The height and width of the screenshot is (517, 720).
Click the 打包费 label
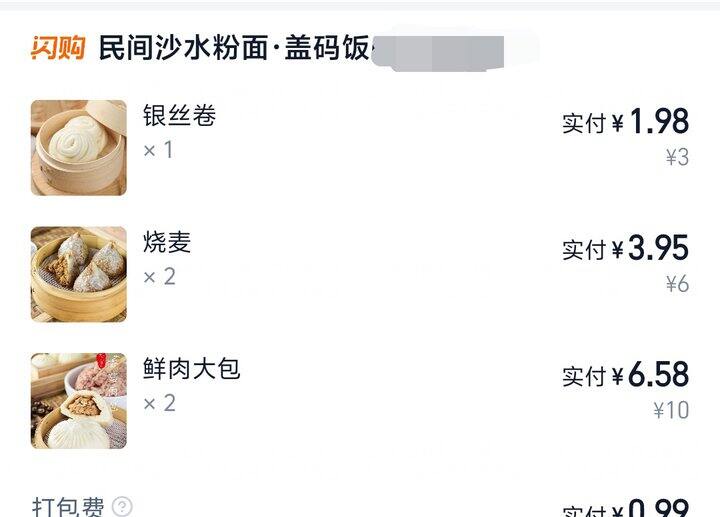pyautogui.click(x=68, y=507)
